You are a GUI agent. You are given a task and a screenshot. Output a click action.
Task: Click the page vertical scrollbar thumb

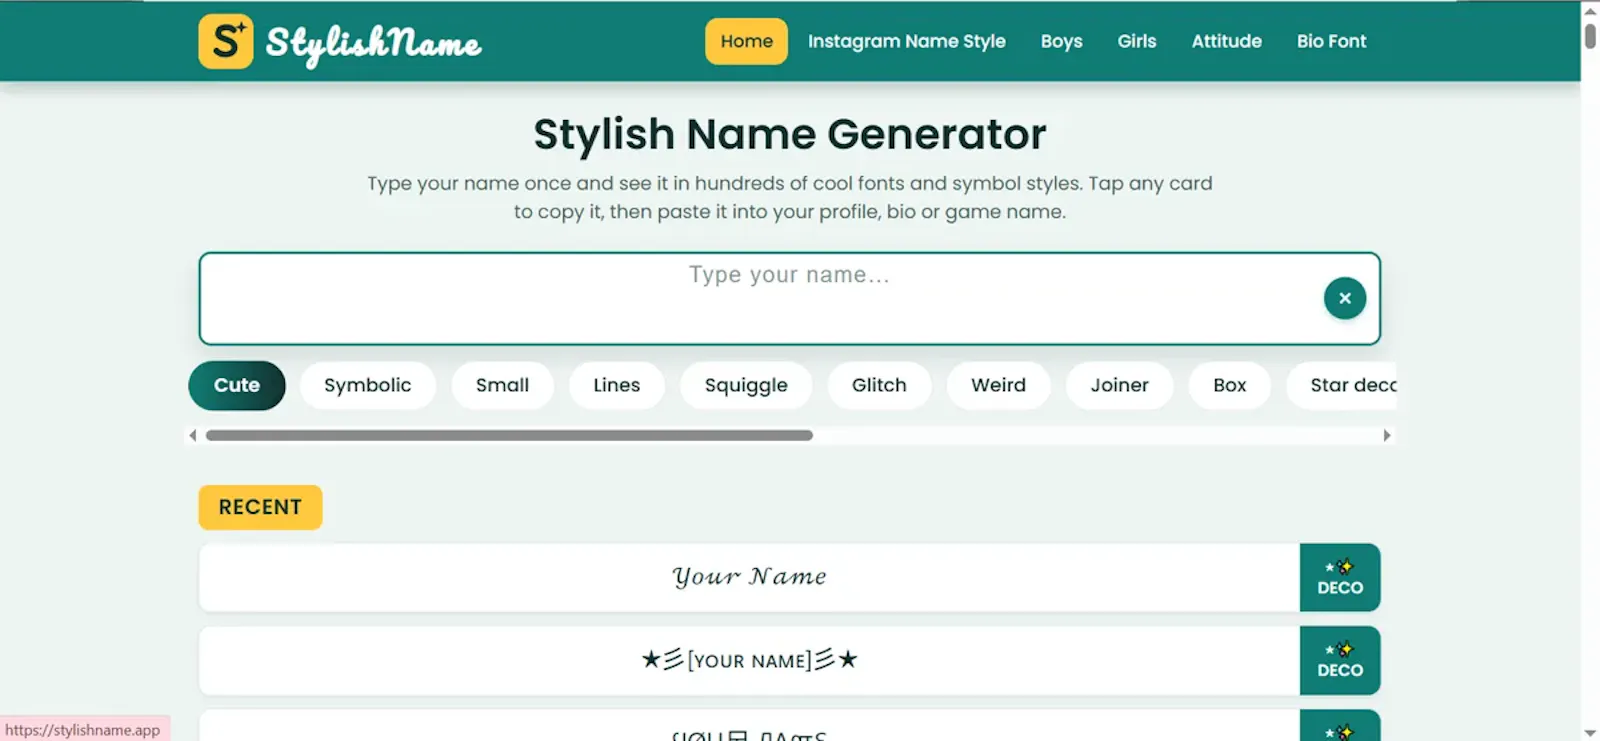1590,35
